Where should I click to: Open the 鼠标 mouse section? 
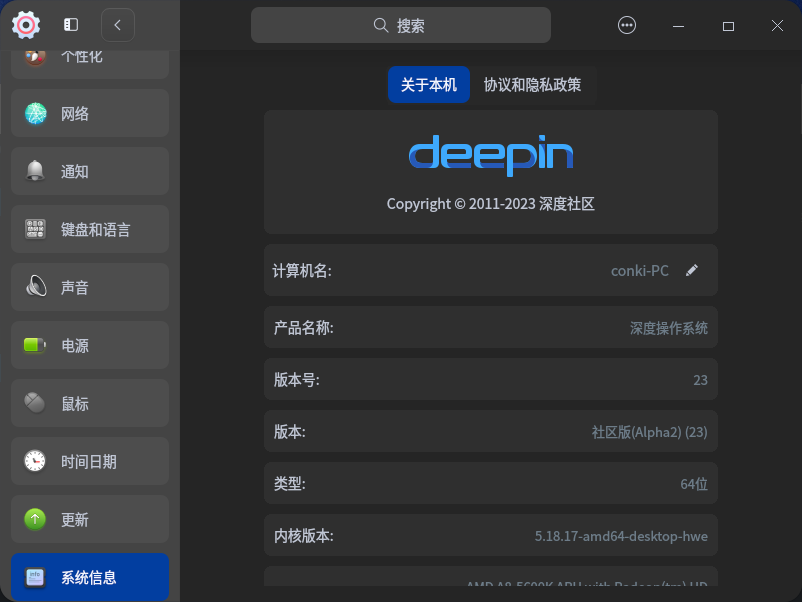[90, 403]
